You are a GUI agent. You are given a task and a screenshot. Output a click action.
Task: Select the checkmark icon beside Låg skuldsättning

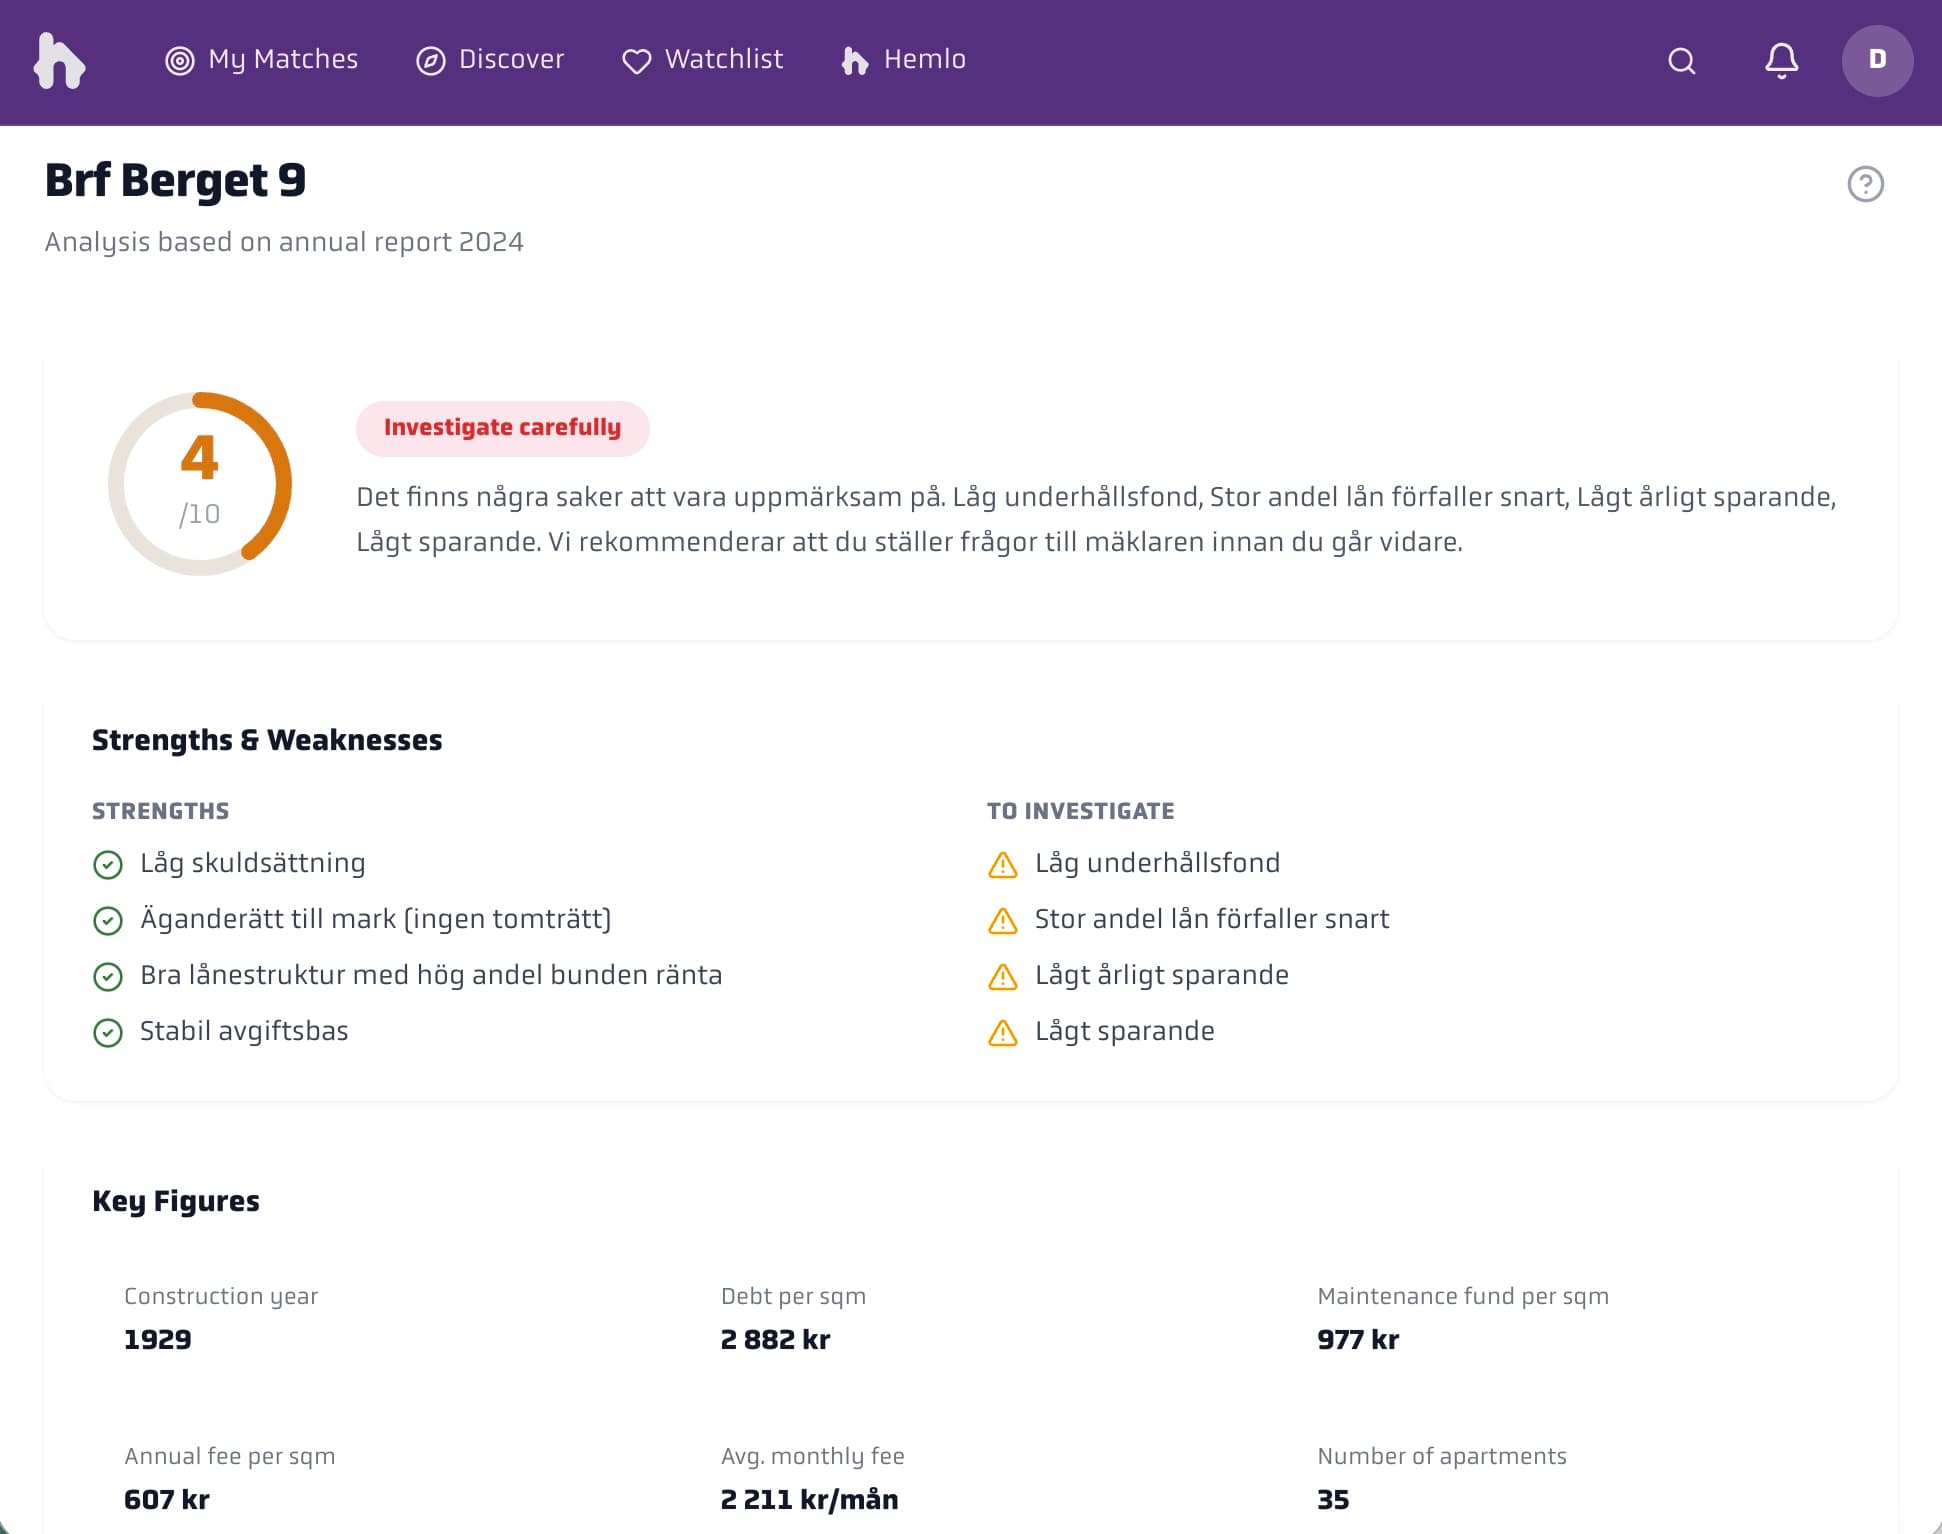coord(108,864)
